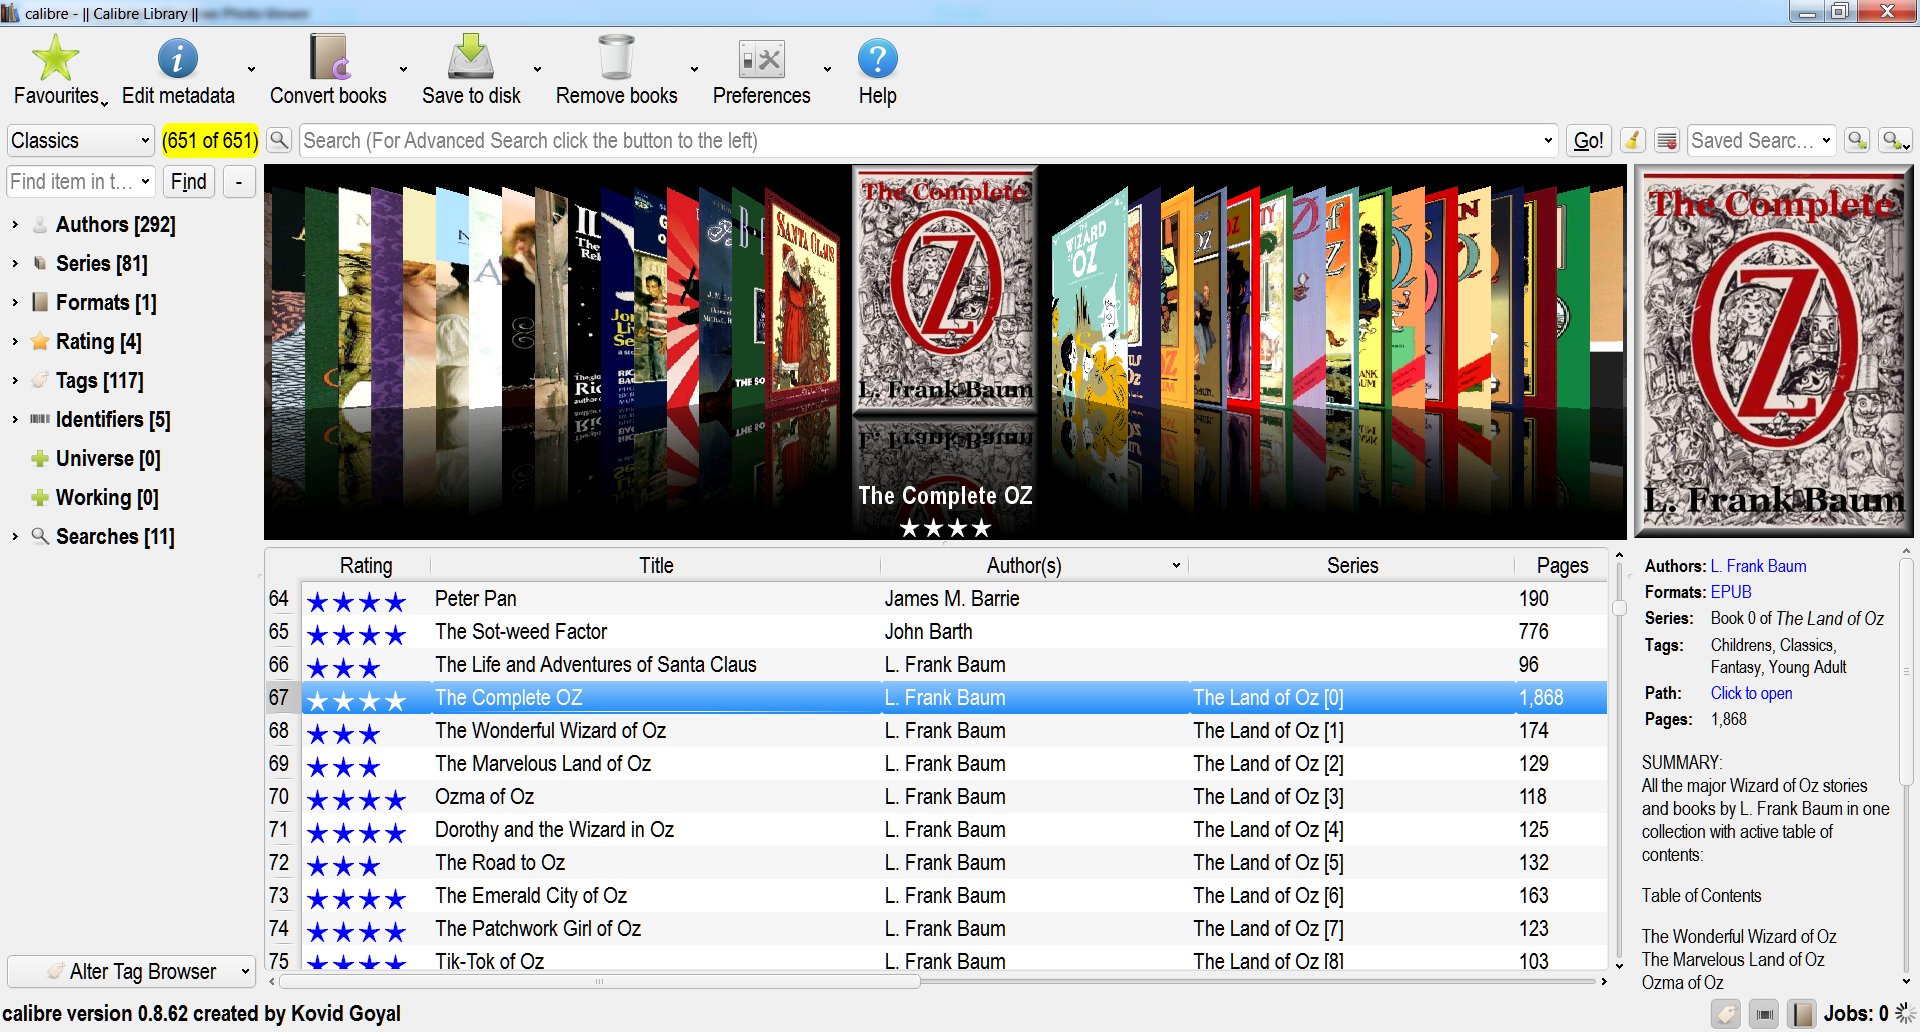Open Advanced Search with the magnifier button

click(x=280, y=140)
